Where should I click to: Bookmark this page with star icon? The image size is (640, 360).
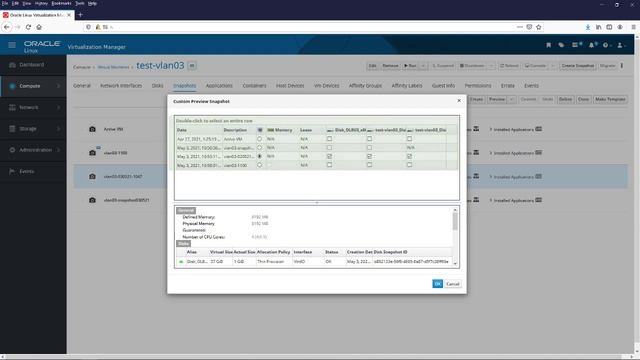(x=539, y=27)
